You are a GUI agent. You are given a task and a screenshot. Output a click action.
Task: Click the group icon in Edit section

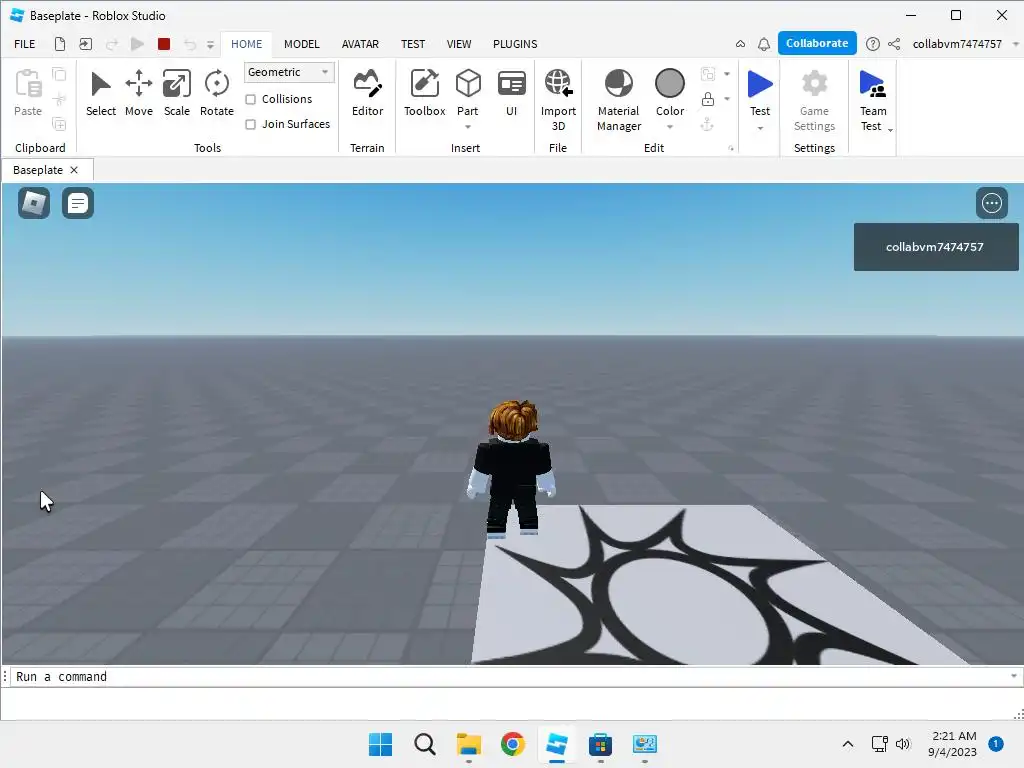tap(707, 74)
